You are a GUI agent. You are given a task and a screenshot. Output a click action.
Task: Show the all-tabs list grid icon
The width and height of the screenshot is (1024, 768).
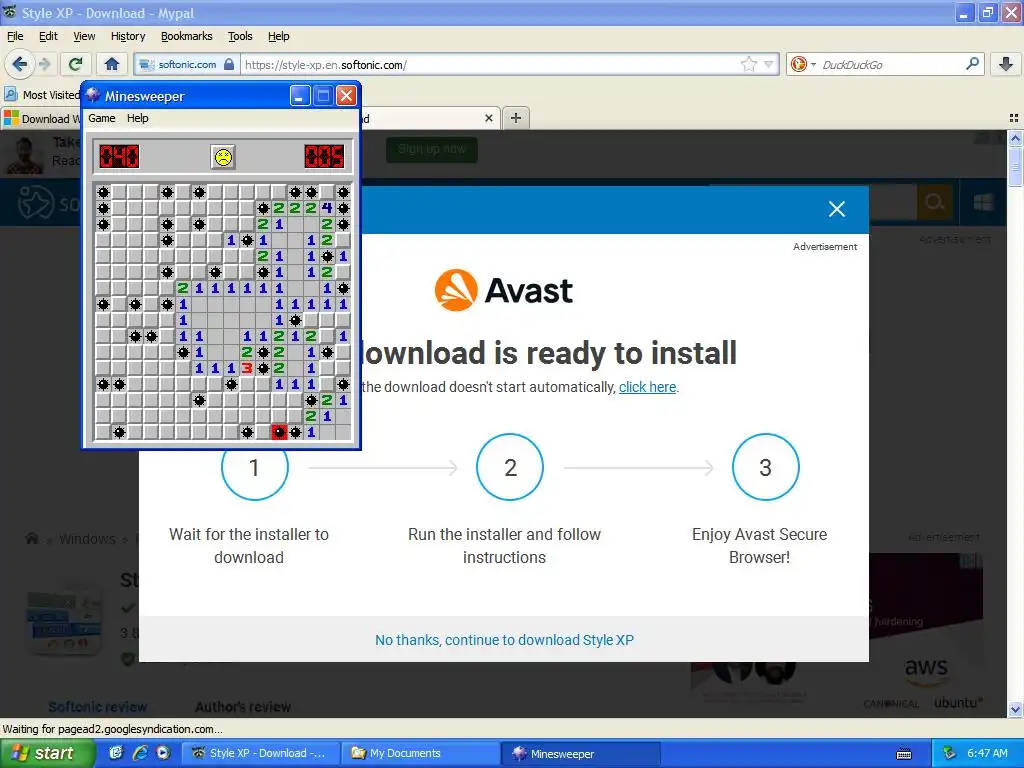1014,118
